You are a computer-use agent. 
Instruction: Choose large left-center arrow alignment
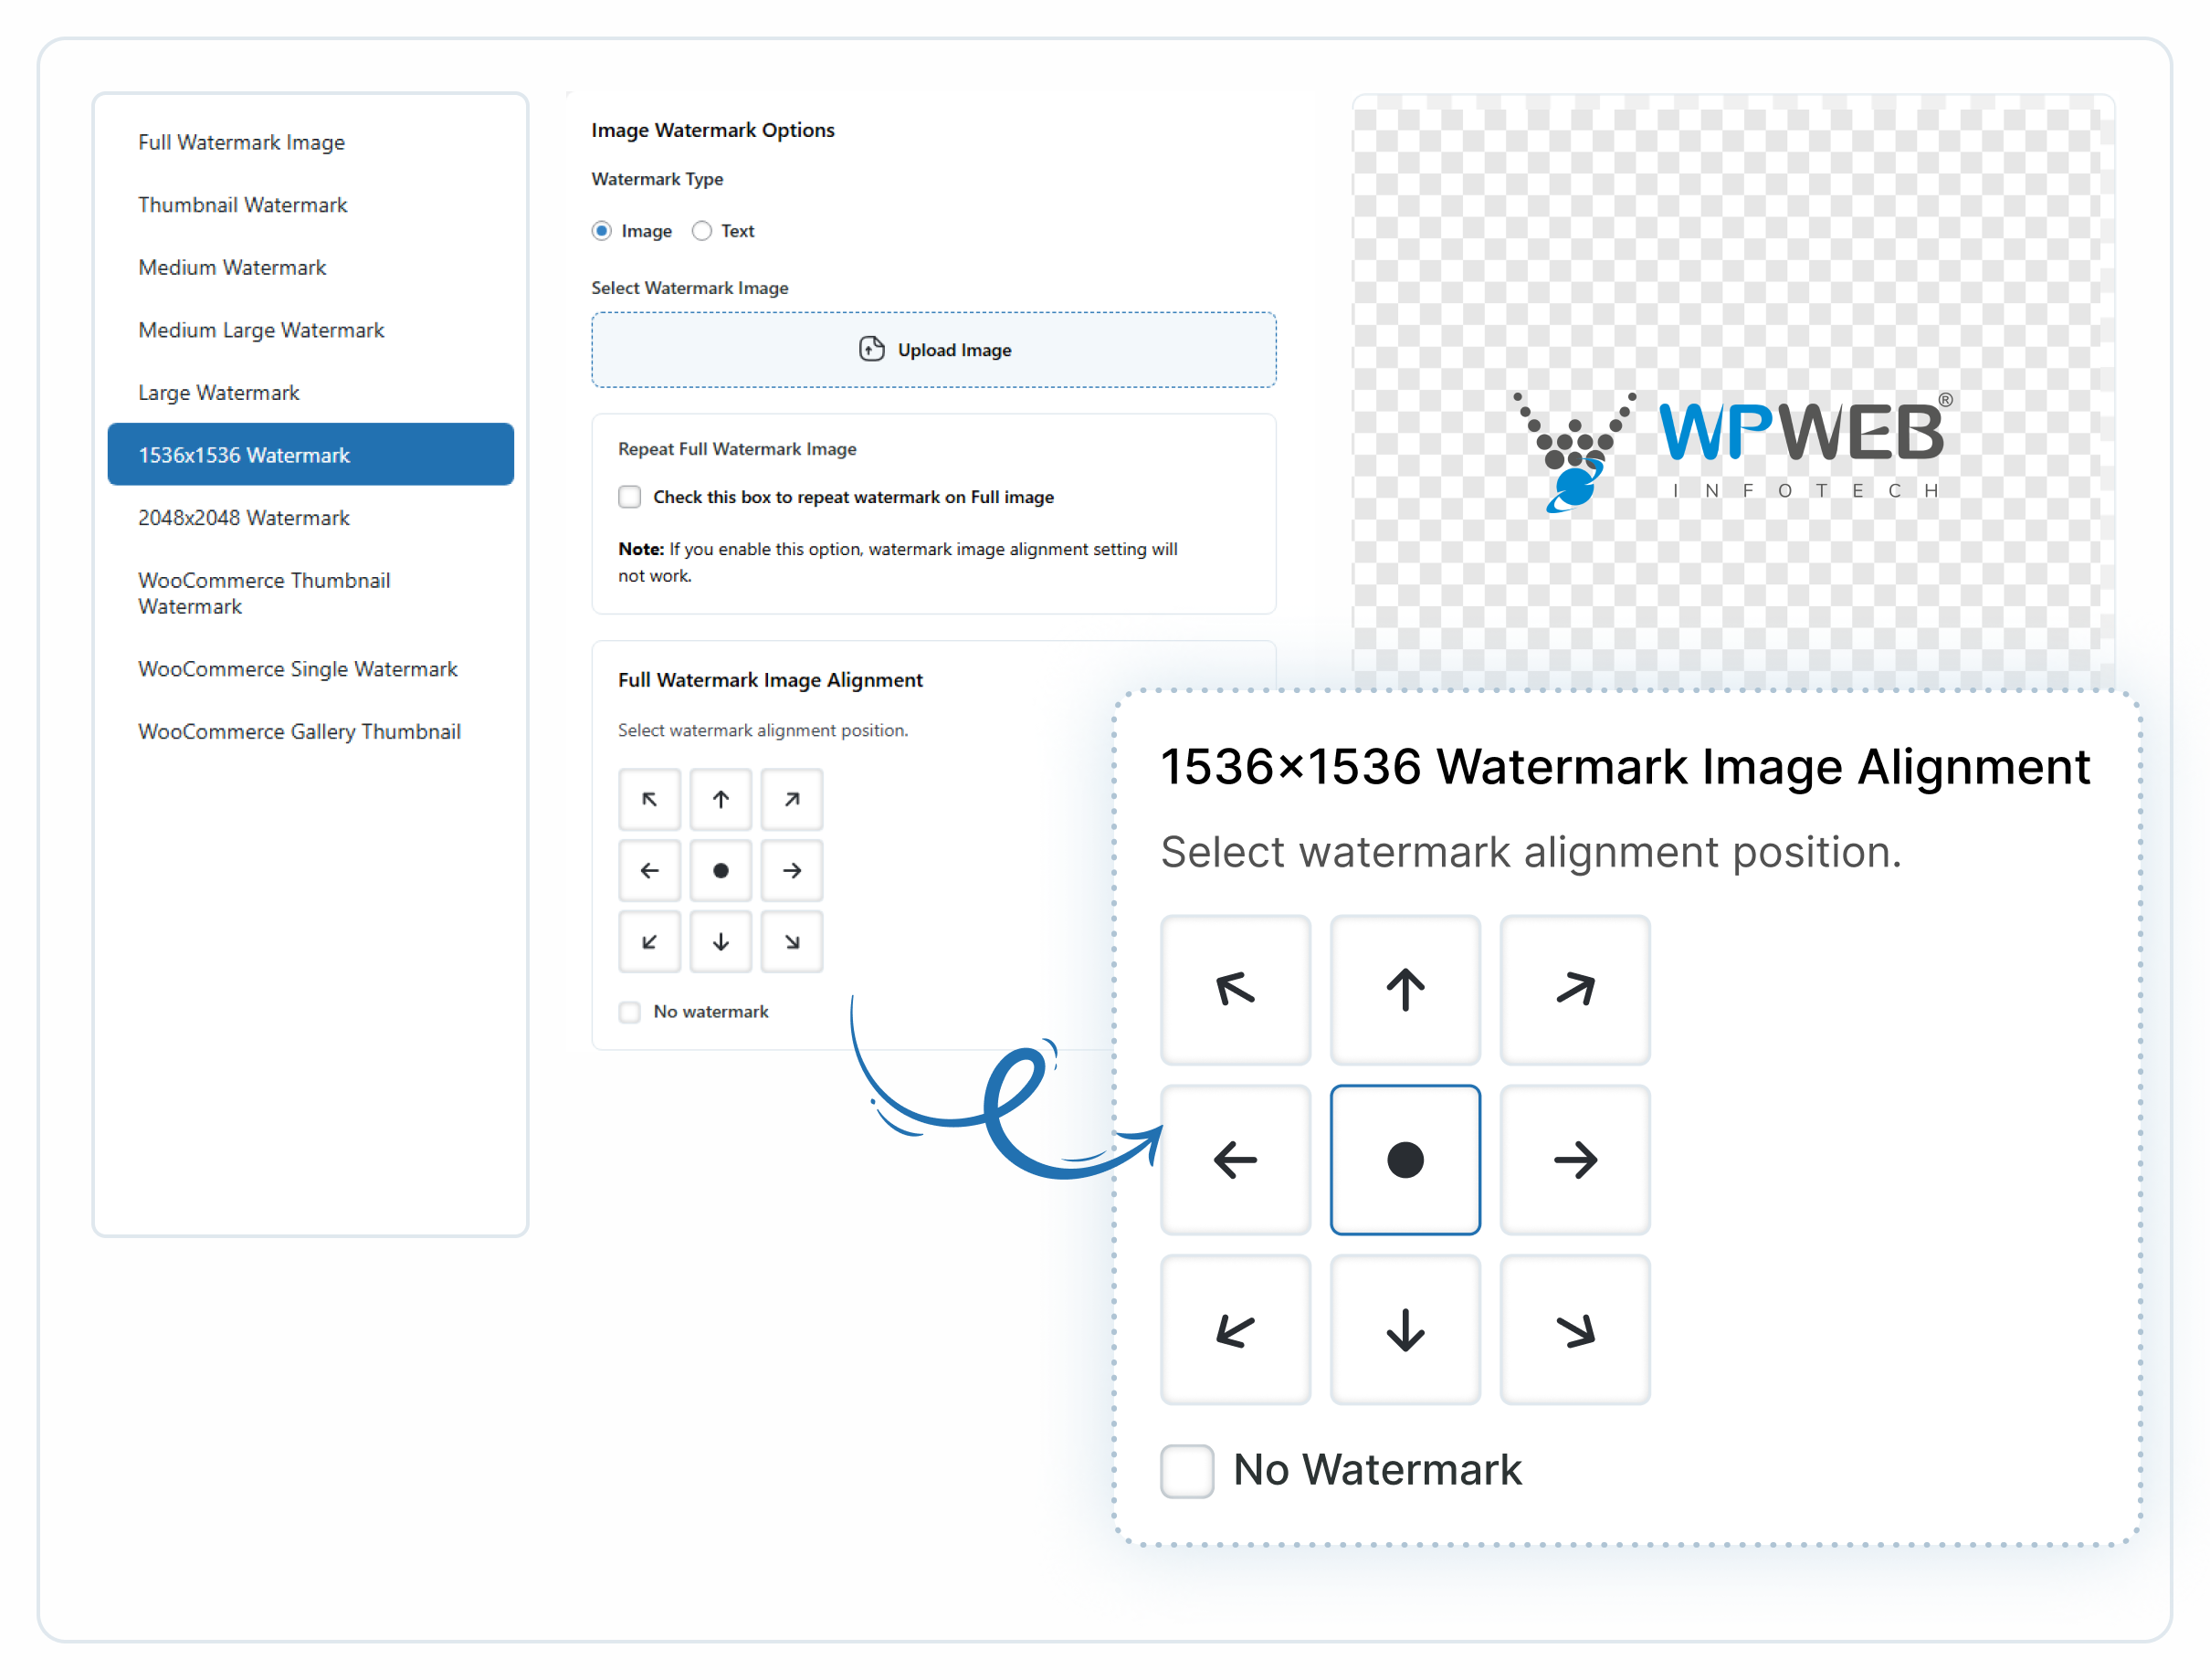click(x=1235, y=1160)
